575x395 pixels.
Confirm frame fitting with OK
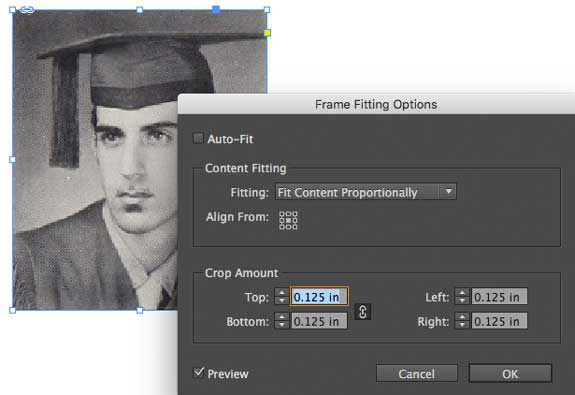click(510, 373)
